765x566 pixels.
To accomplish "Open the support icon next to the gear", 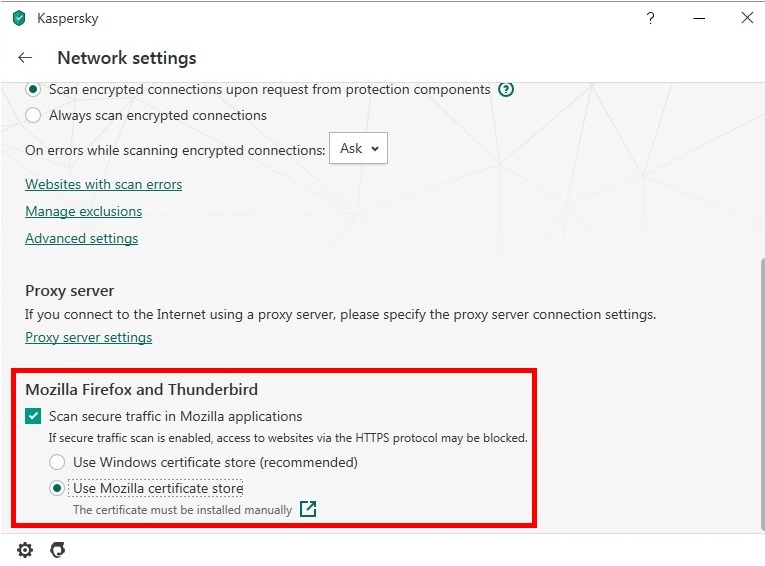I will (x=57, y=550).
